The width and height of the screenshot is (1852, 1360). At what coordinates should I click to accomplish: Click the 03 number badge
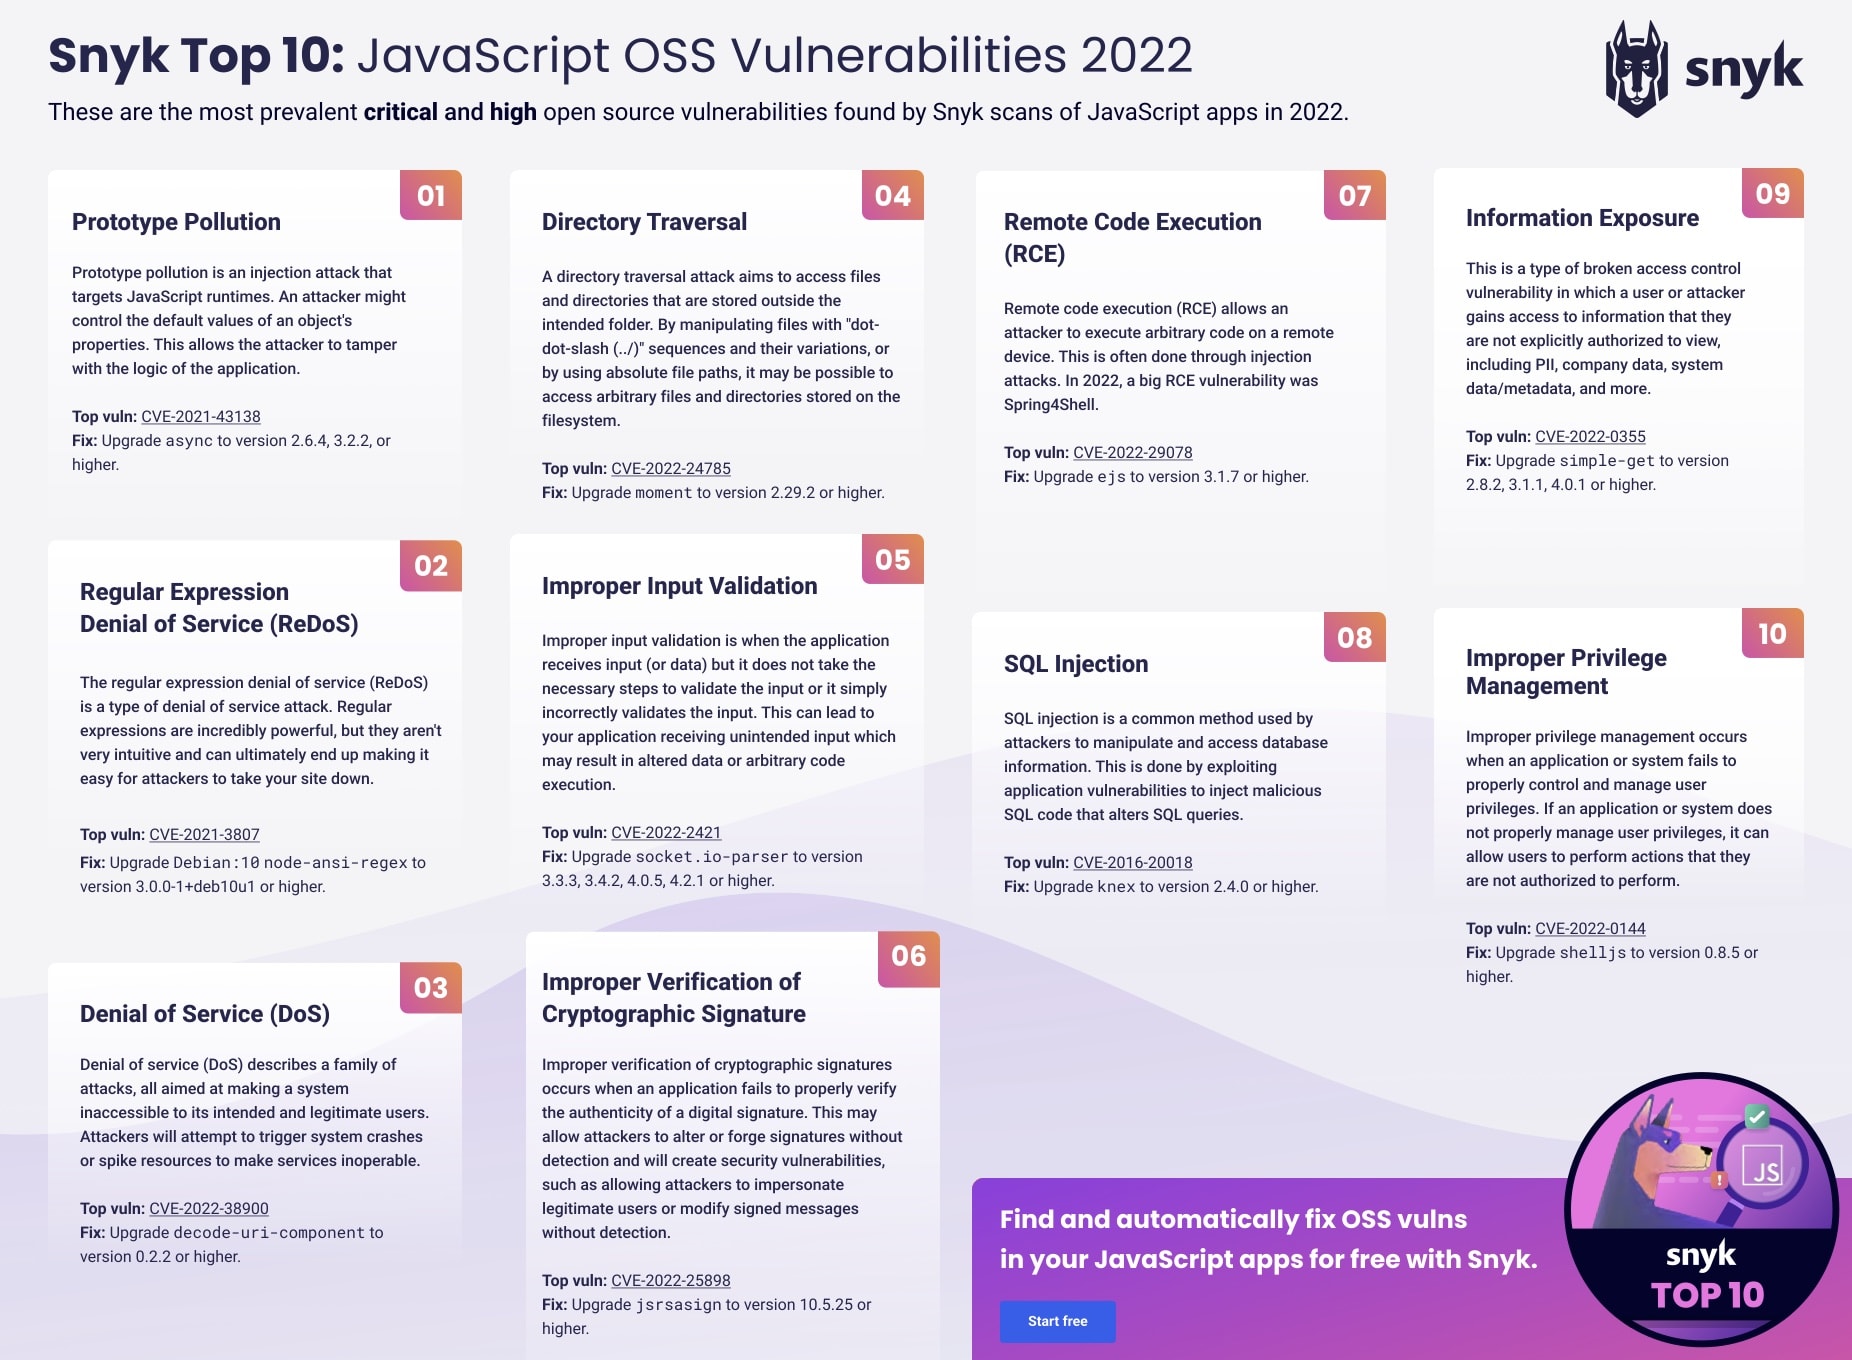[x=431, y=987]
